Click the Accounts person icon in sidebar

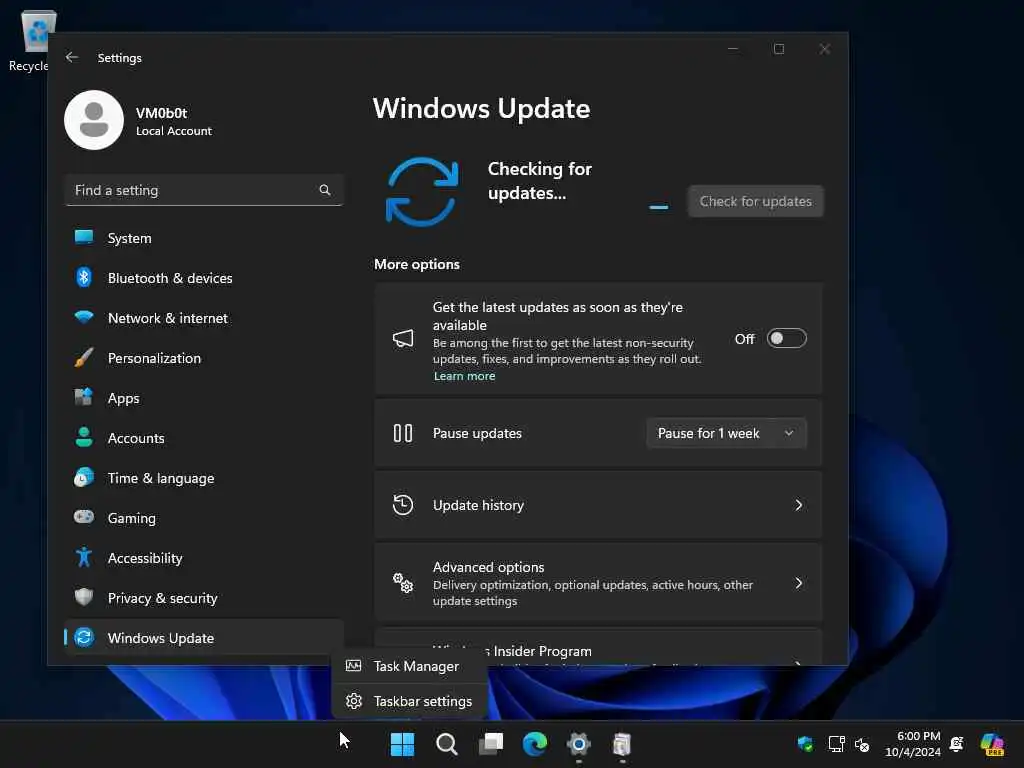tap(84, 437)
